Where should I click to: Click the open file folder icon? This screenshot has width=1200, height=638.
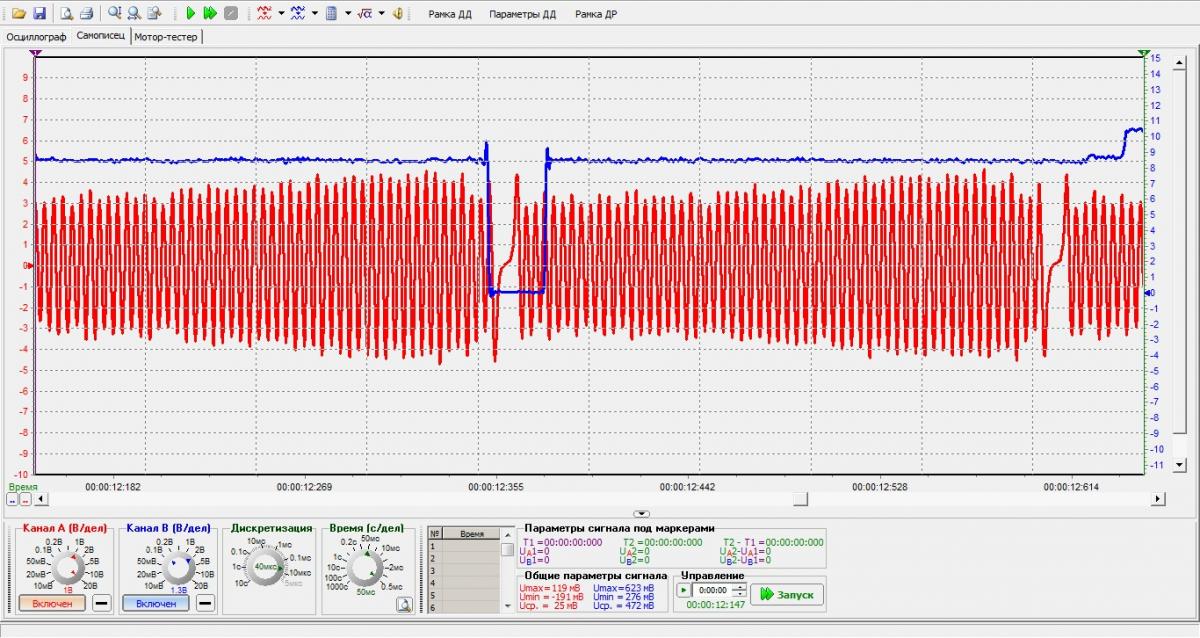pos(18,14)
